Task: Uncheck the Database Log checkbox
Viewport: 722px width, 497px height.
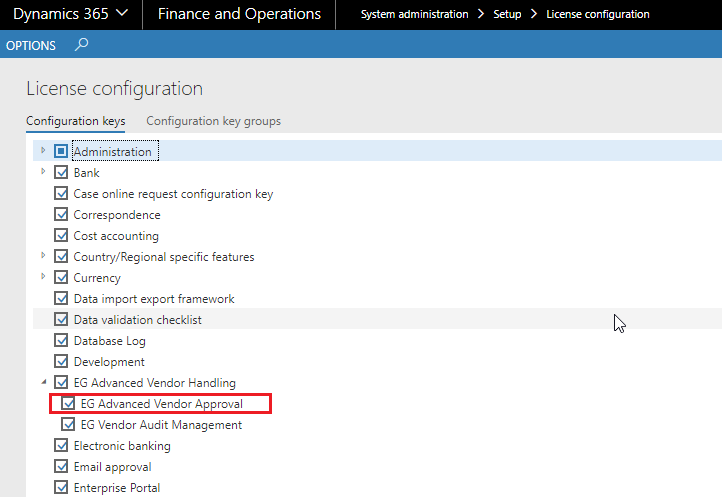Action: (61, 340)
